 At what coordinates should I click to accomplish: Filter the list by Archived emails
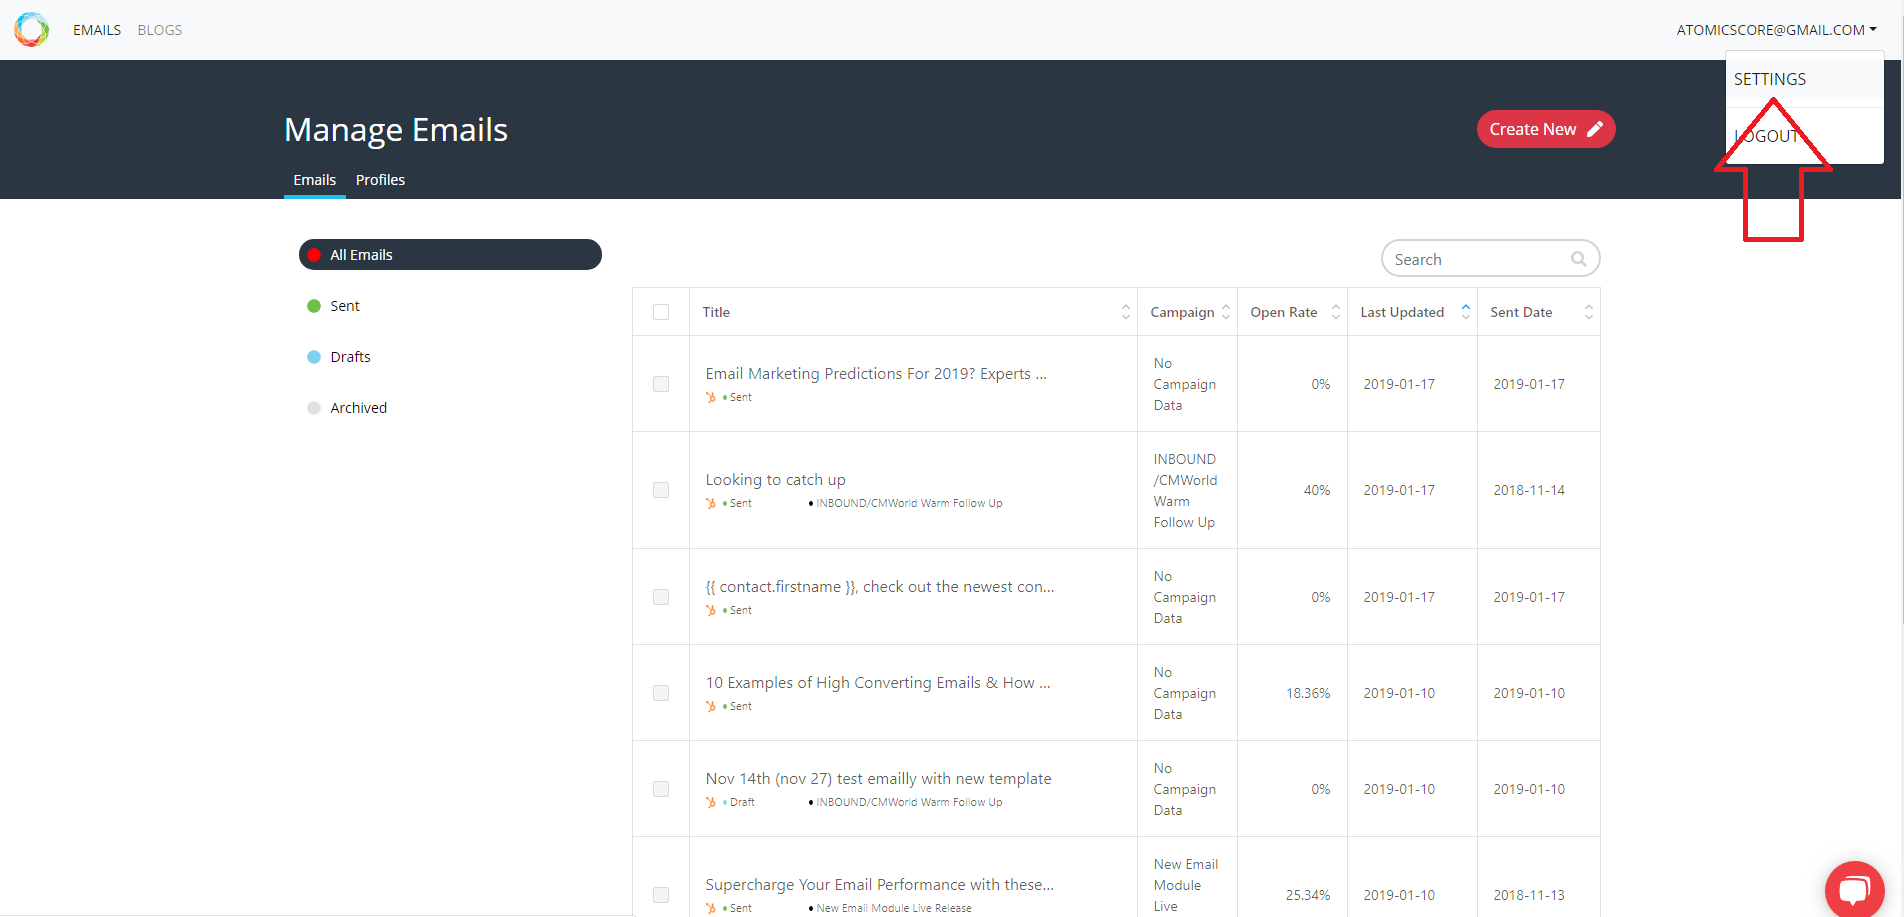358,408
